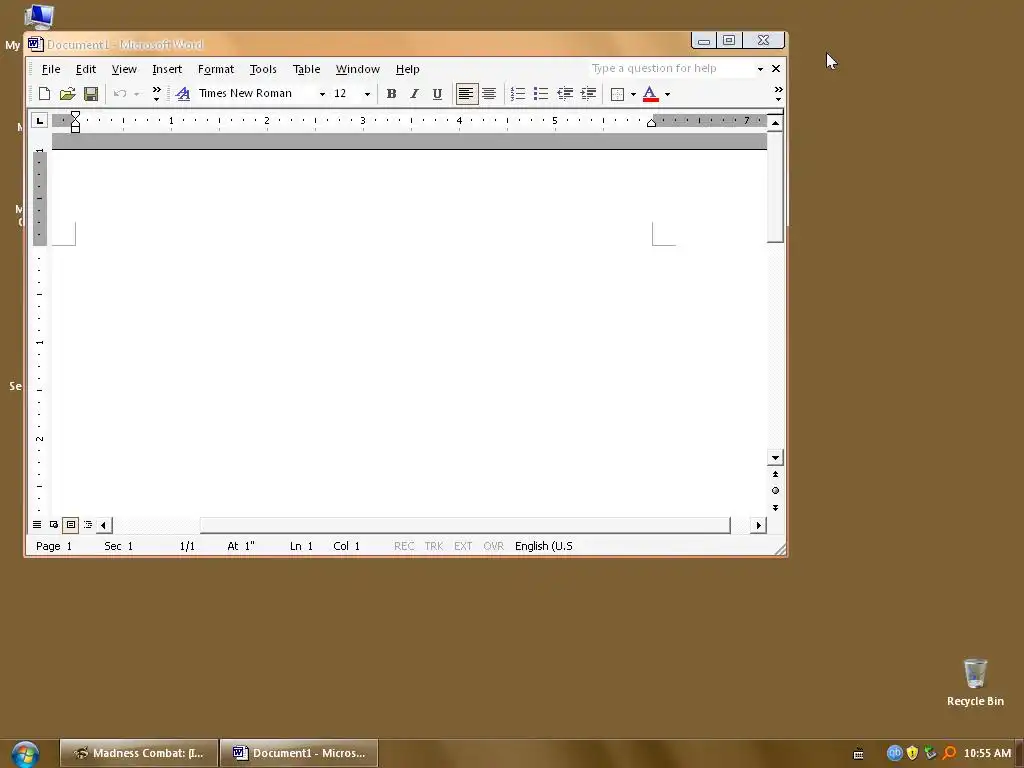Image resolution: width=1024 pixels, height=768 pixels.
Task: Go to next page double arrow
Action: (775, 507)
